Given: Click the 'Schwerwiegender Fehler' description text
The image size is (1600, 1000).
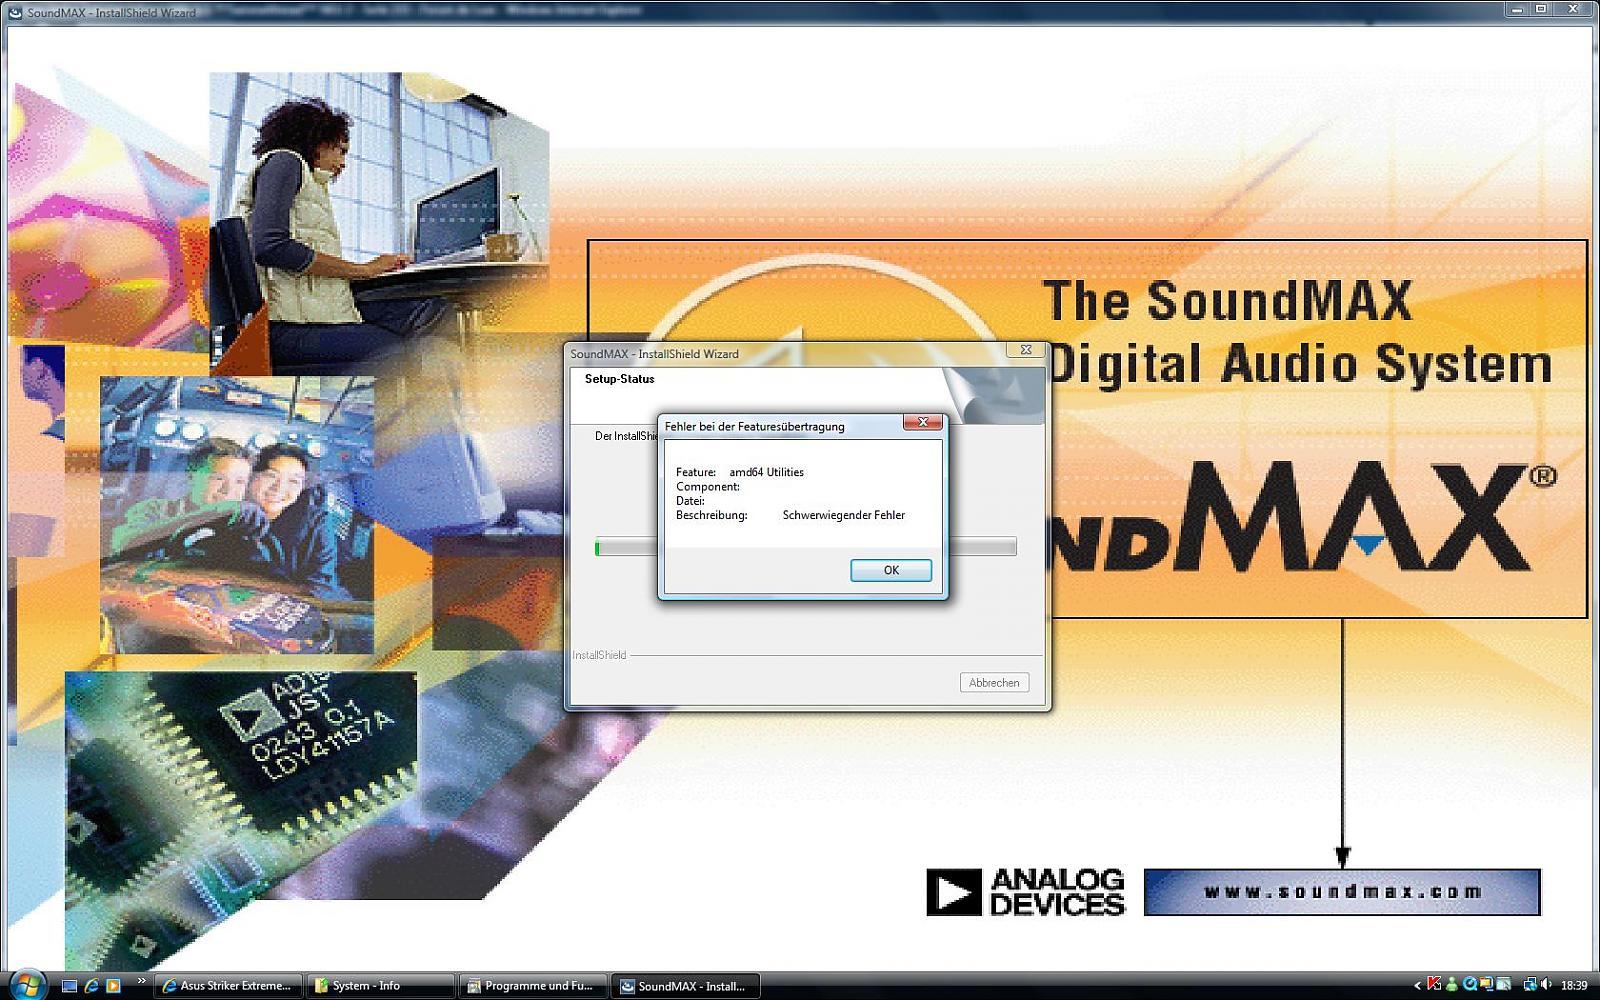Looking at the screenshot, I should (844, 515).
